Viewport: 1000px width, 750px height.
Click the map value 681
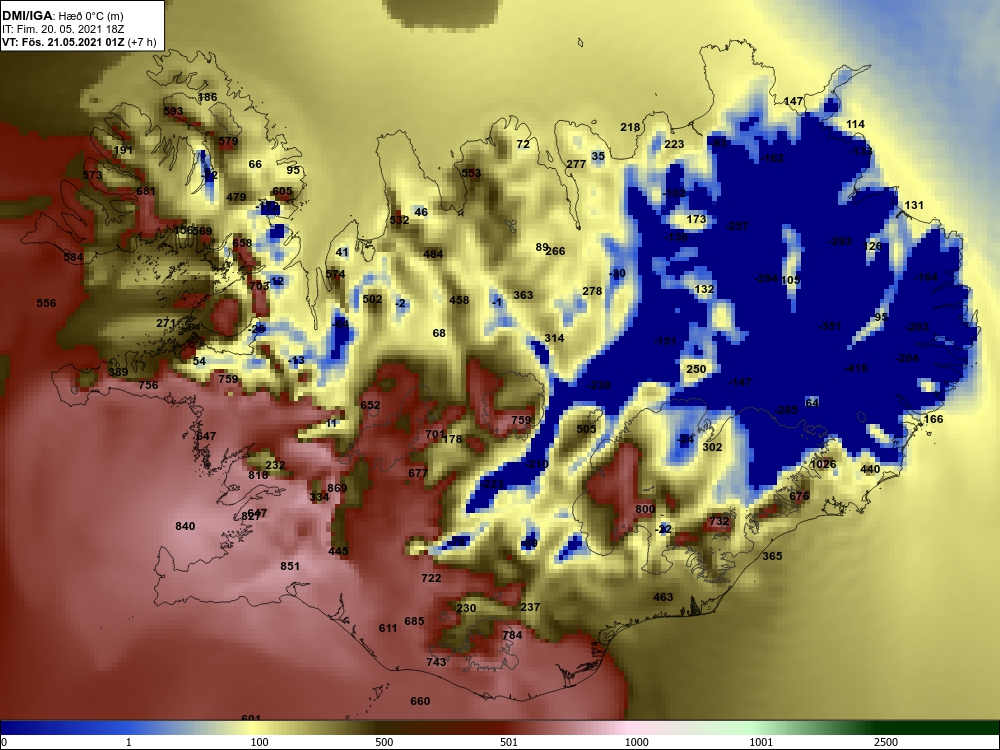[145, 191]
